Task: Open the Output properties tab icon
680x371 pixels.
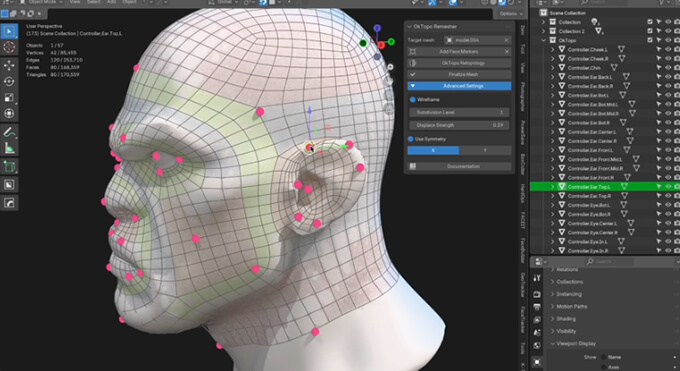Action: [x=537, y=307]
